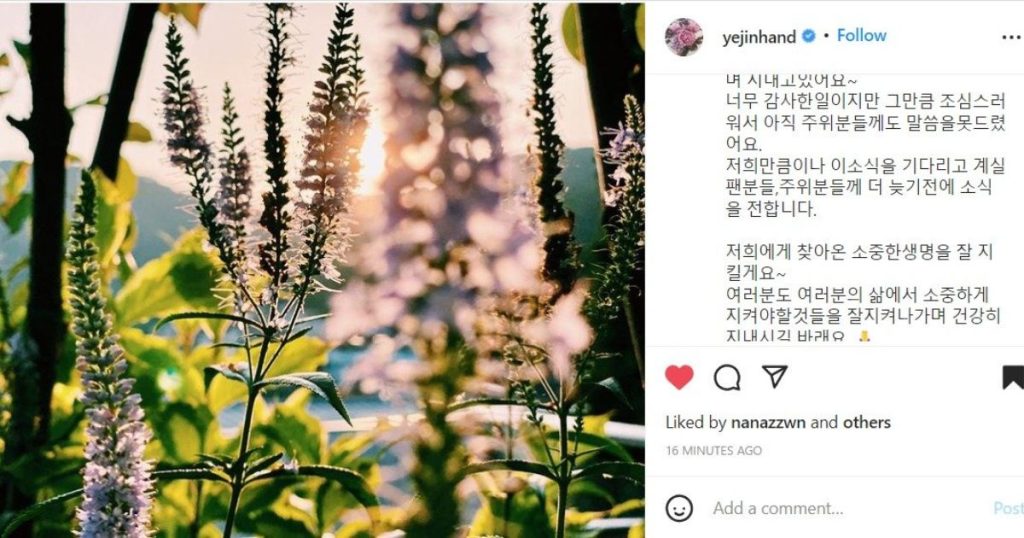
Task: Click the speech bubble comment icon
Action: [727, 377]
